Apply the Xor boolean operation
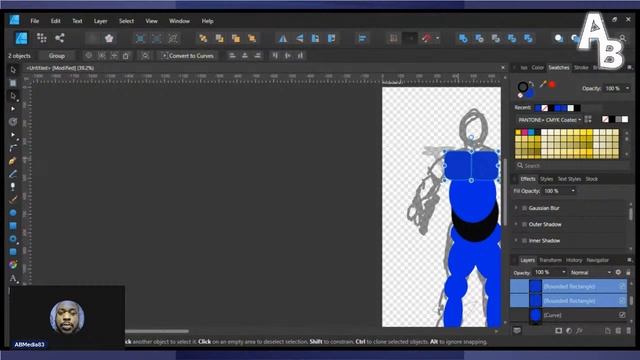Image resolution: width=640 pixels, height=360 pixels. click(512, 38)
